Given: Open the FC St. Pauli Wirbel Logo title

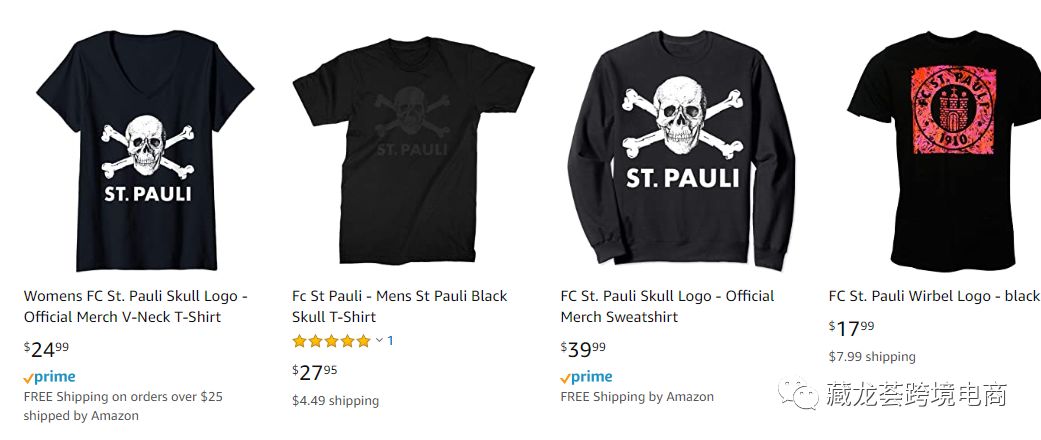Looking at the screenshot, I should coord(934,296).
